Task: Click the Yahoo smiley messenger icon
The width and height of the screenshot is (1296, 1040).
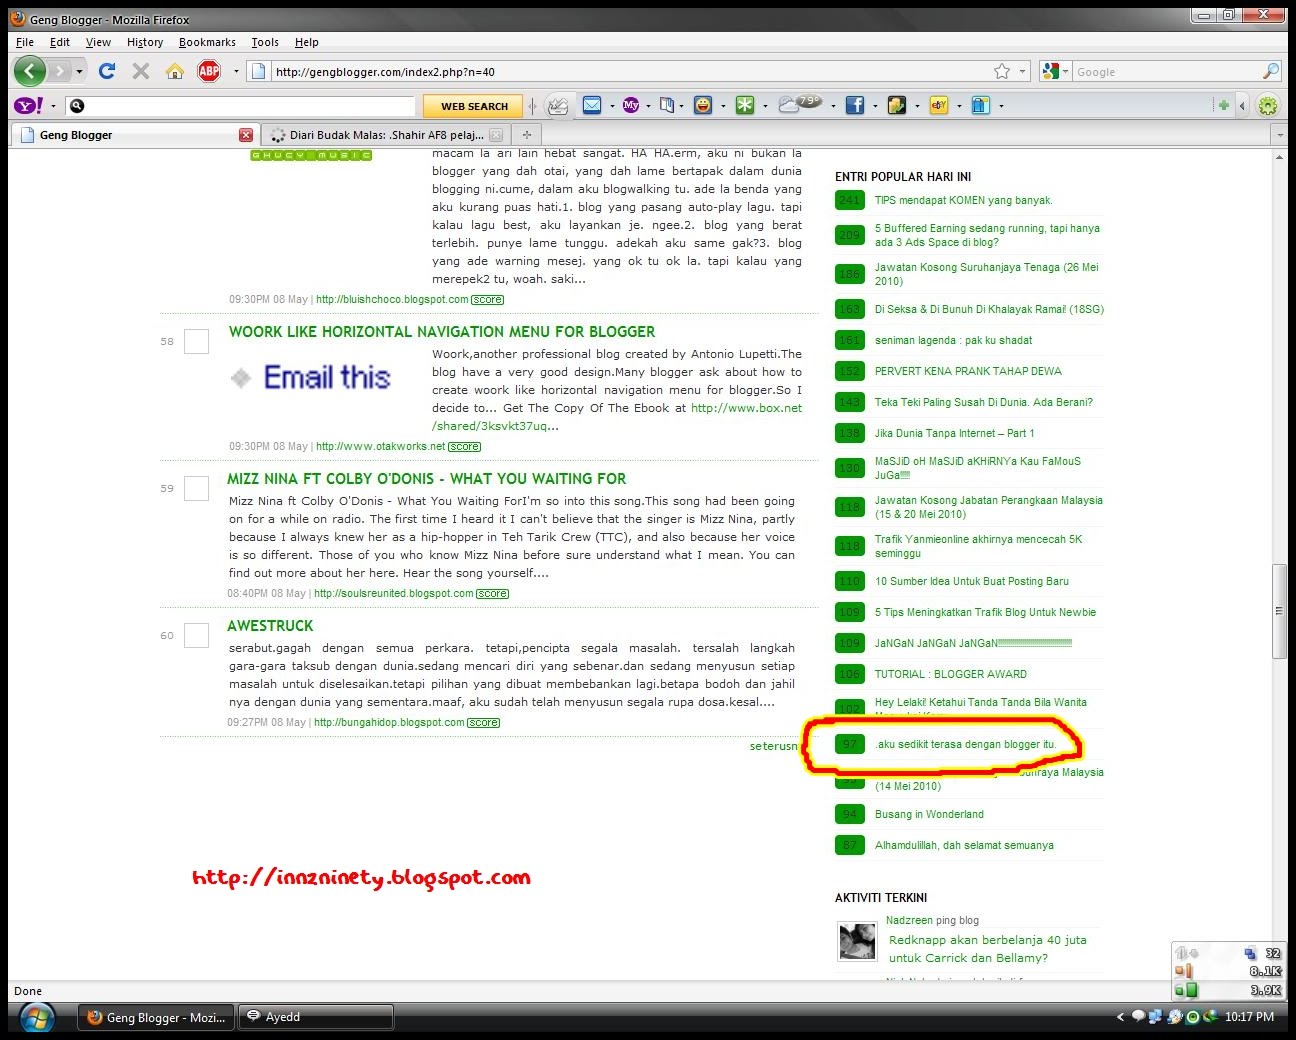Action: 703,105
